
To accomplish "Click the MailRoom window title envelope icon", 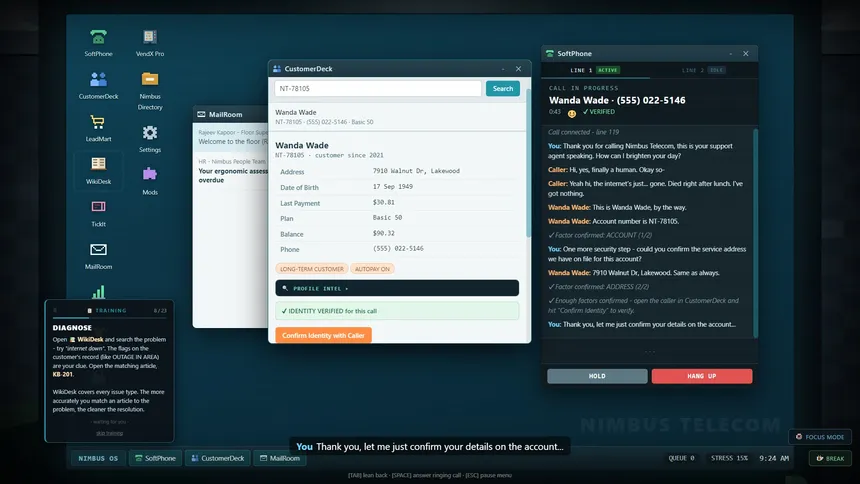I will [201, 114].
